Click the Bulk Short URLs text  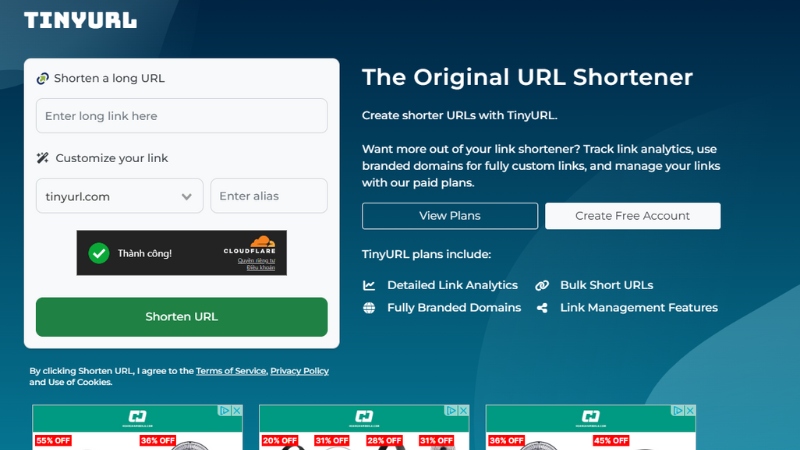click(607, 285)
